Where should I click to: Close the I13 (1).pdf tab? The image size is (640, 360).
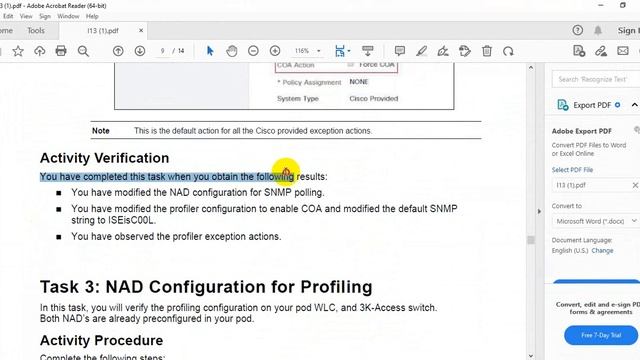pos(141,30)
